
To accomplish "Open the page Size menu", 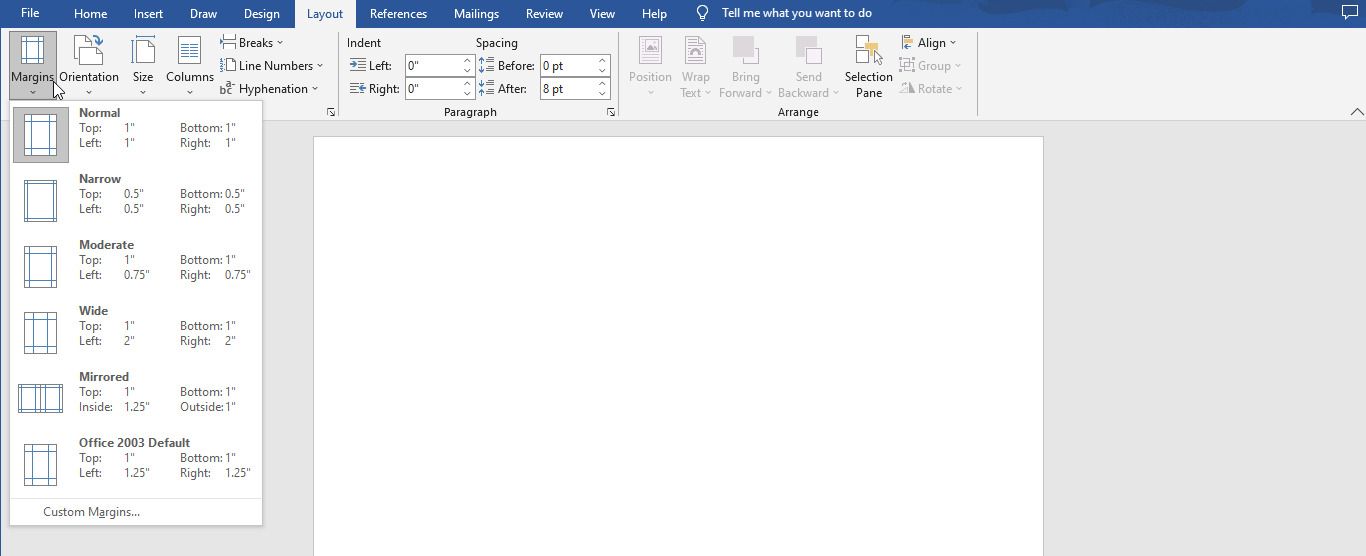I will [x=143, y=65].
